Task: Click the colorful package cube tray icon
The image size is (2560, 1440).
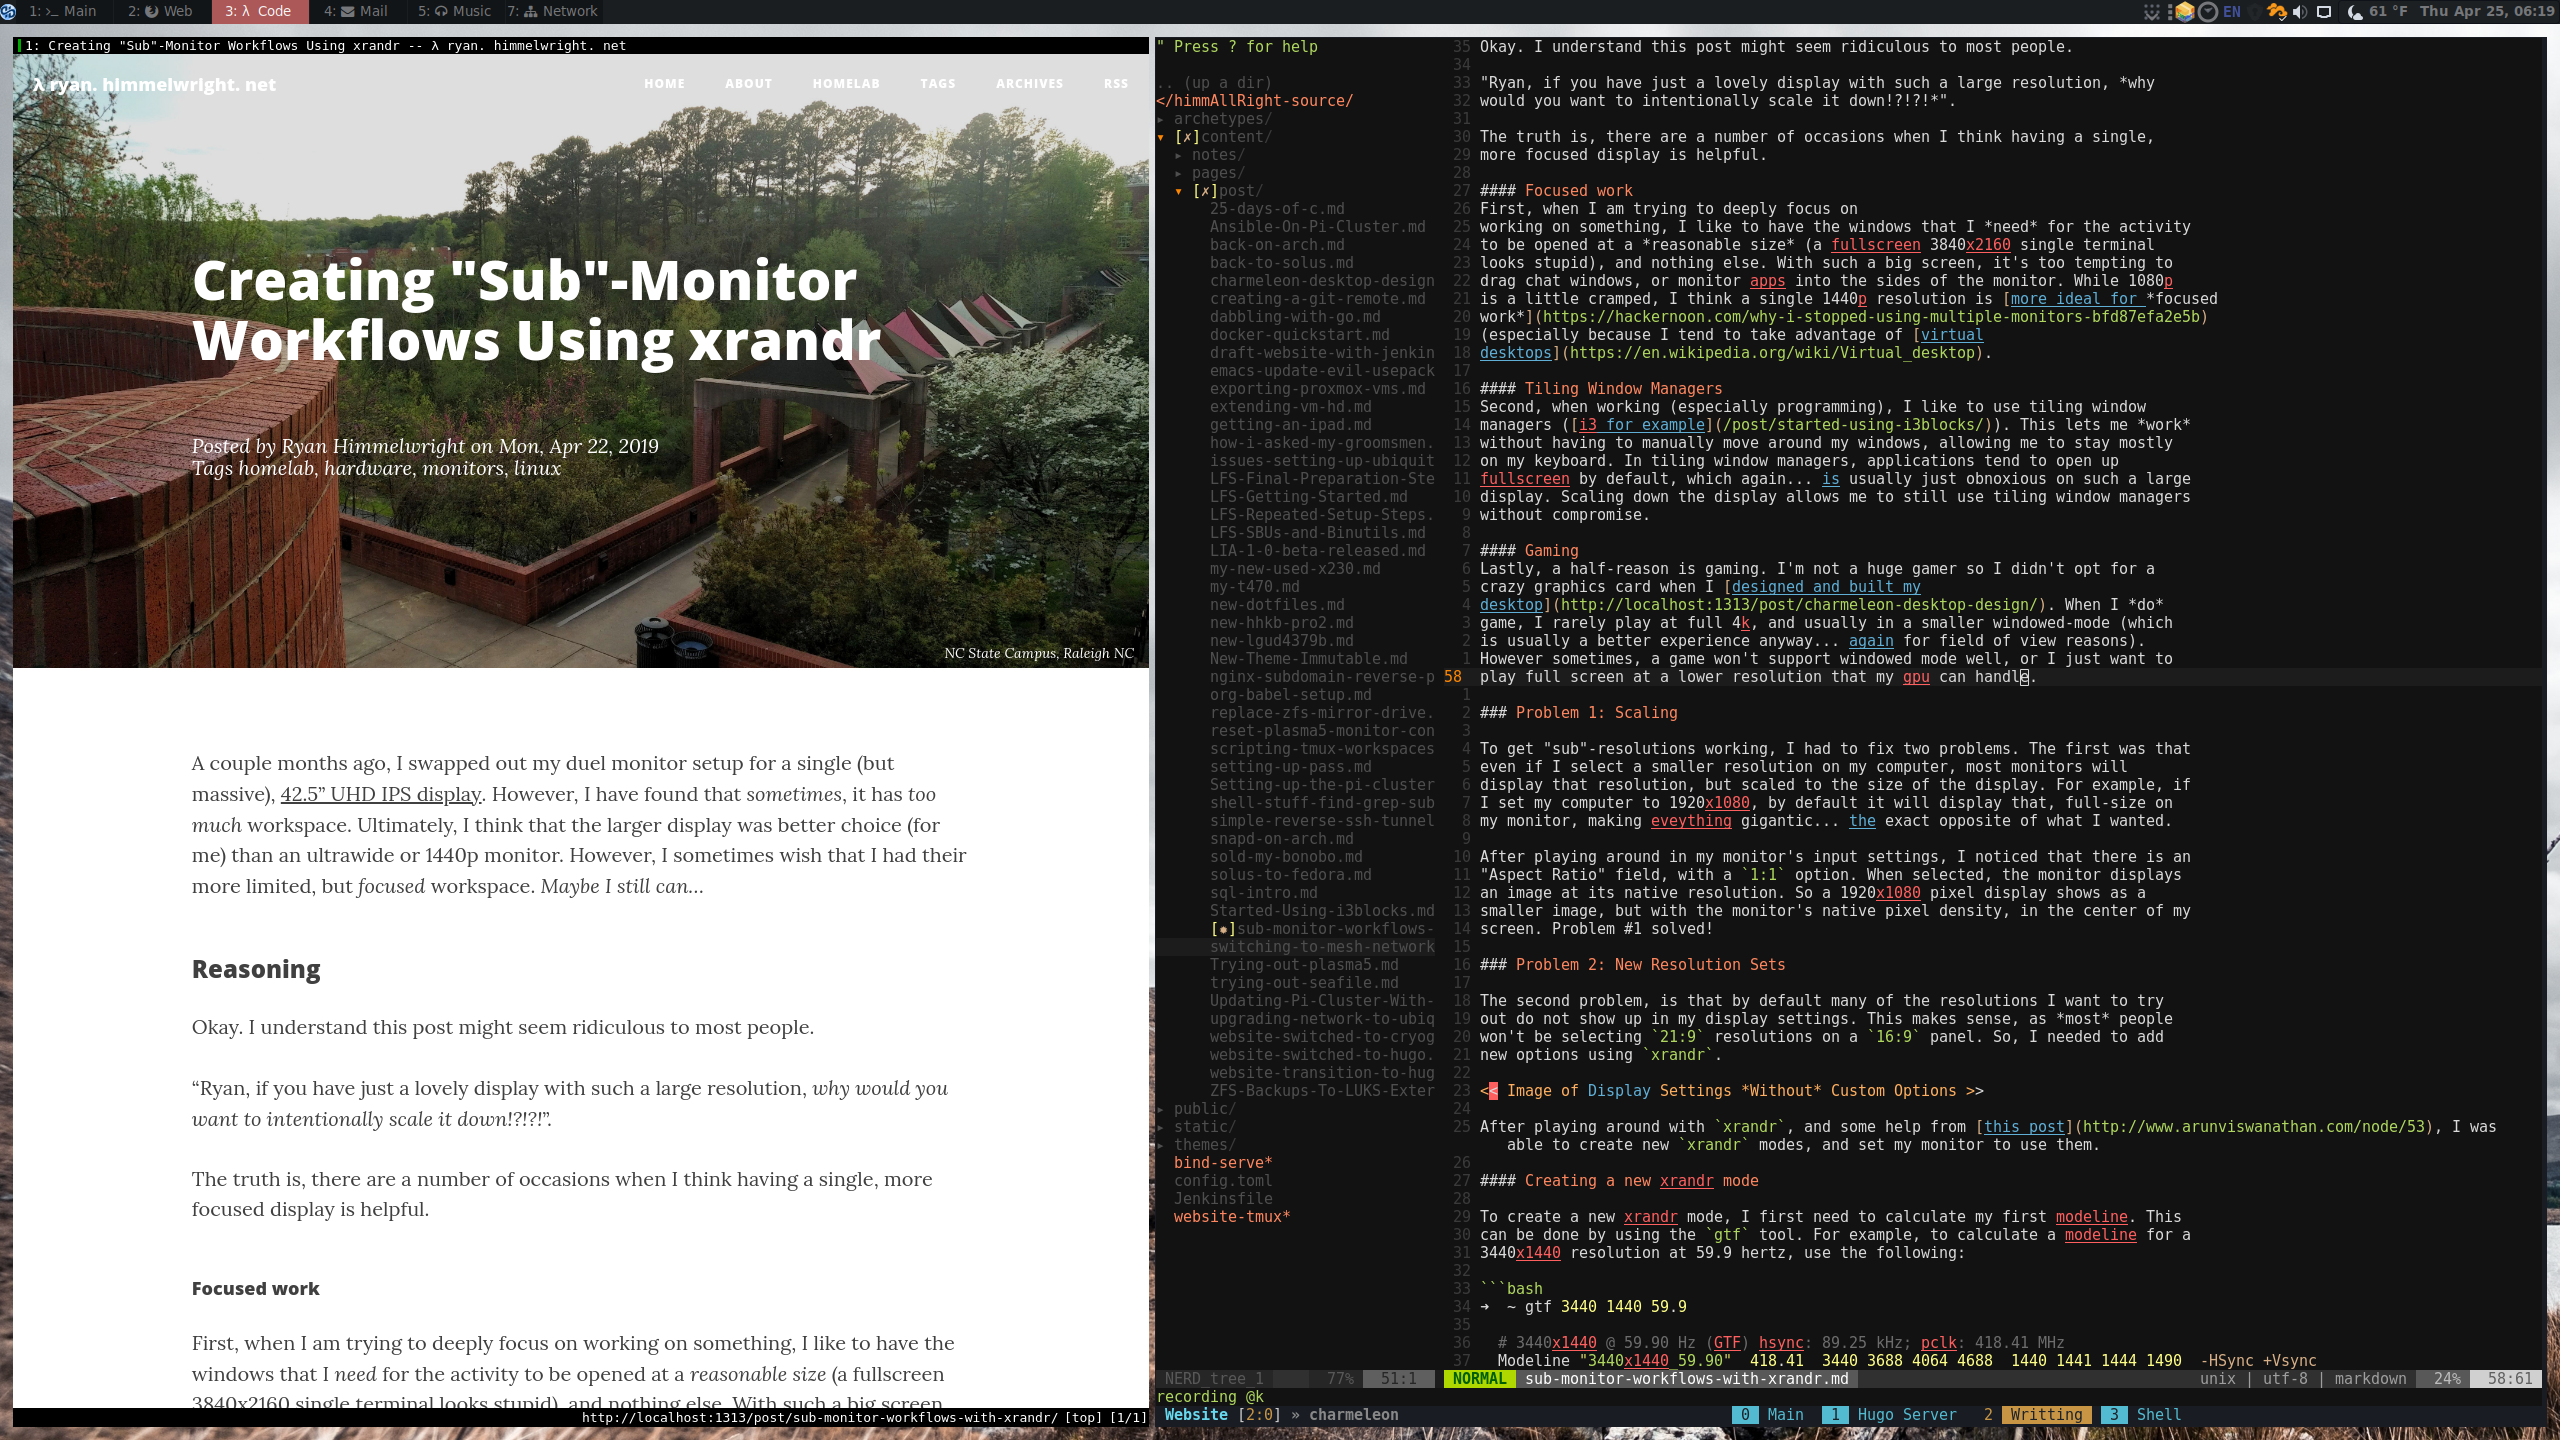Action: pos(2185,12)
